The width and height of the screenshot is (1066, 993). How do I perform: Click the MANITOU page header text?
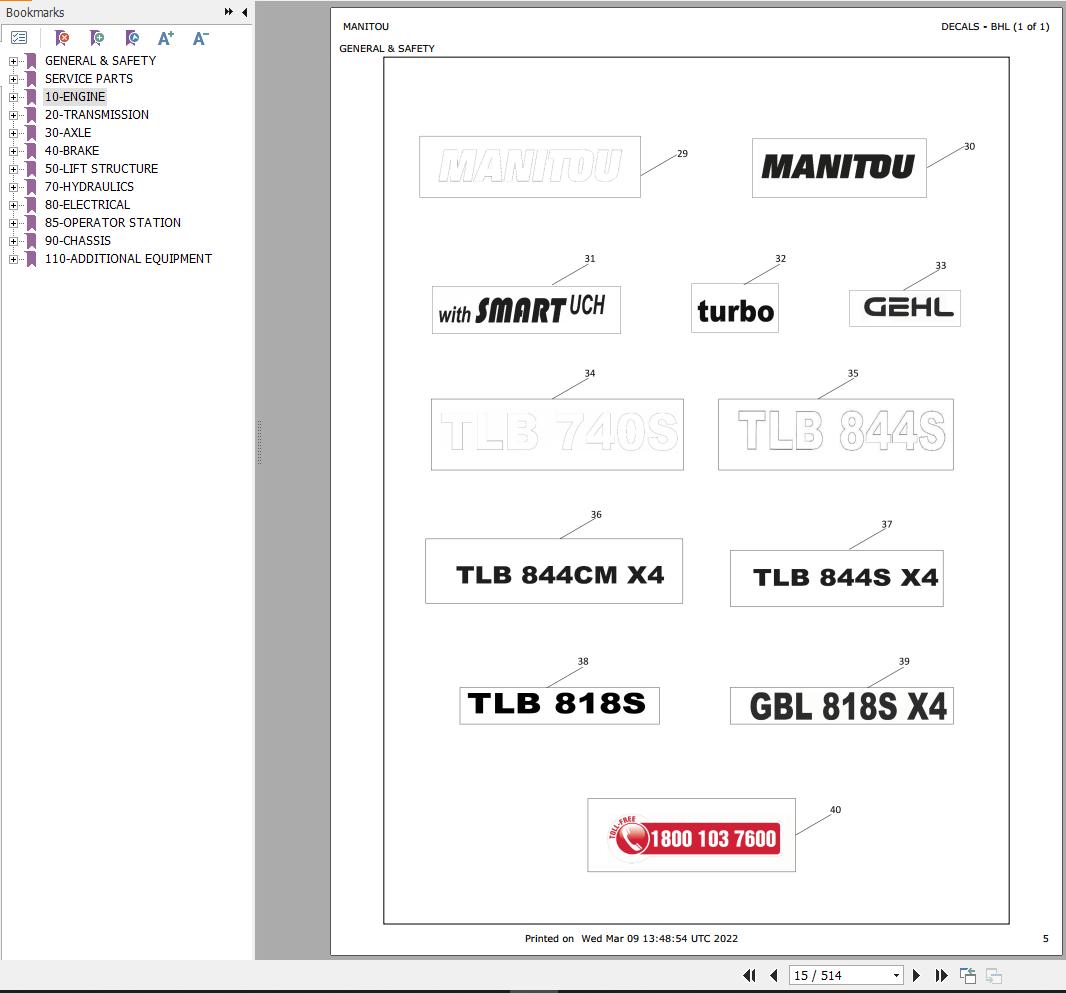point(366,27)
